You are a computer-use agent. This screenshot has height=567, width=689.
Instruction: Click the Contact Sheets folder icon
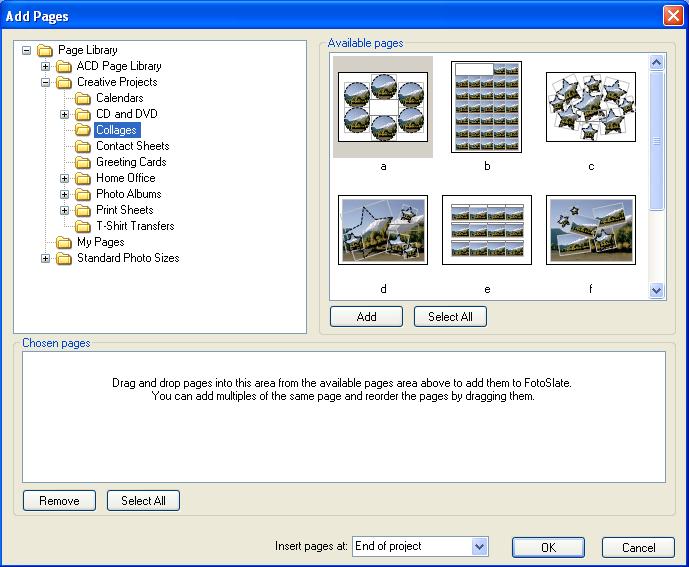(83, 146)
